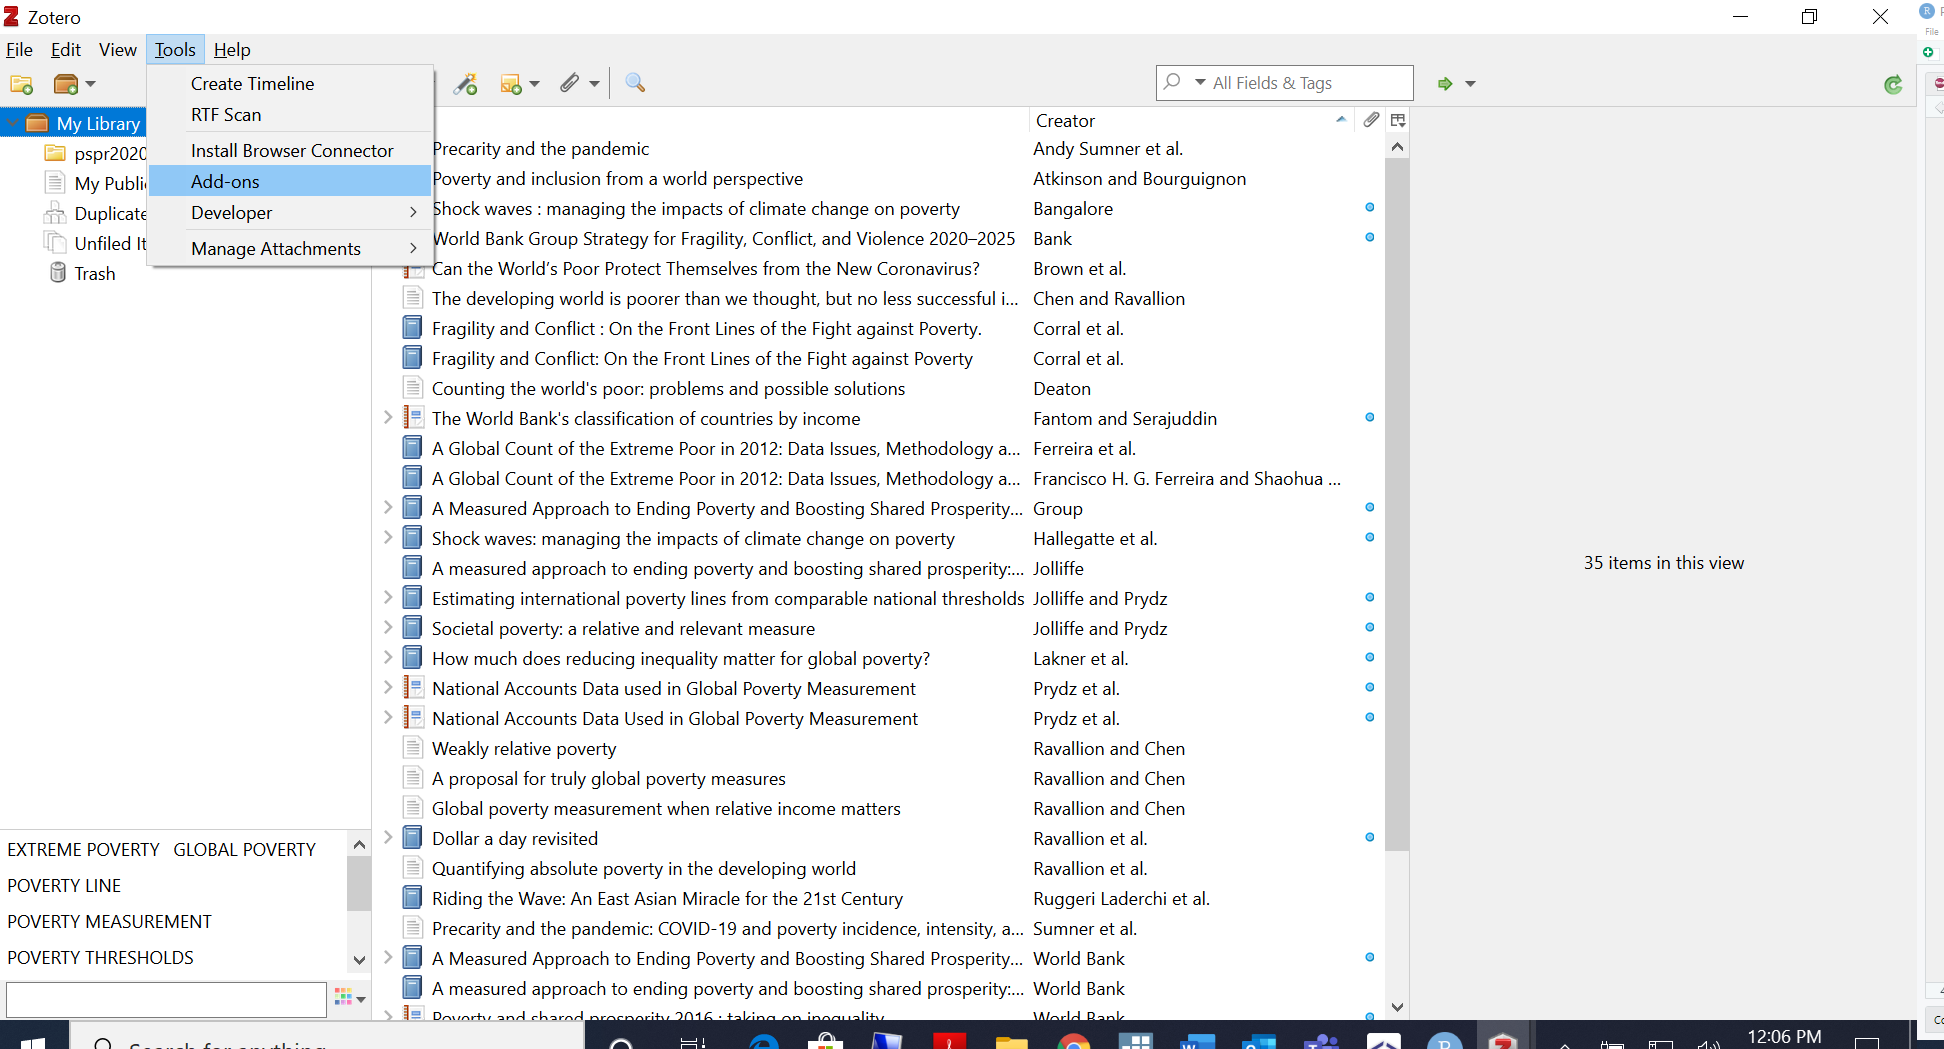
Task: Open the Edit menu
Action: tap(66, 49)
